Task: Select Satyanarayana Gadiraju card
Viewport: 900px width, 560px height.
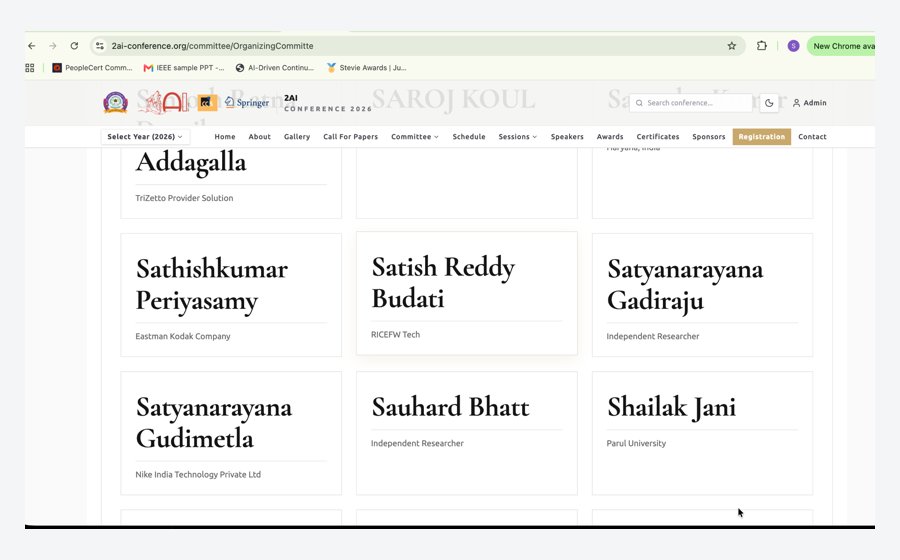Action: click(x=703, y=295)
